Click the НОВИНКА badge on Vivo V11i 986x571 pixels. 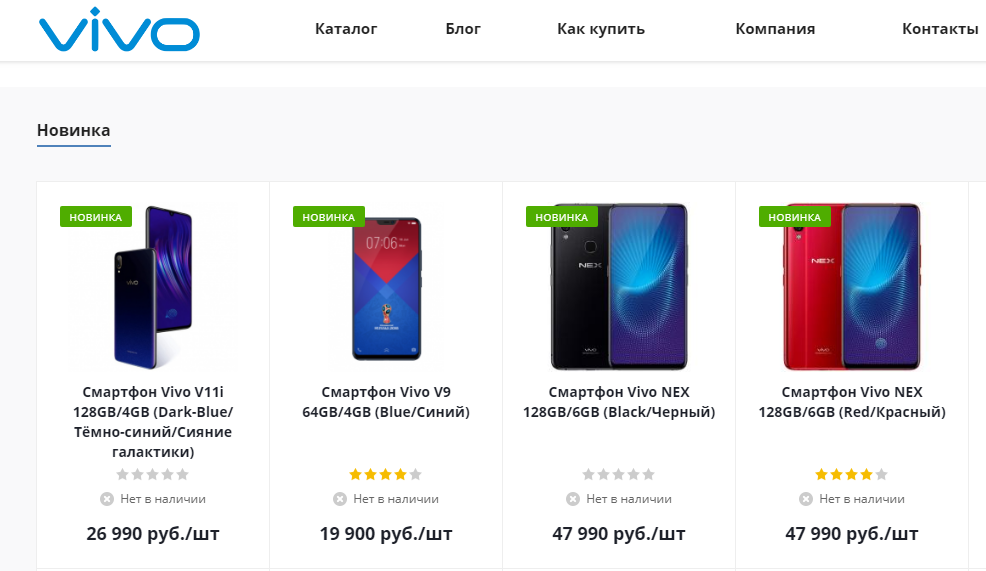click(x=96, y=216)
